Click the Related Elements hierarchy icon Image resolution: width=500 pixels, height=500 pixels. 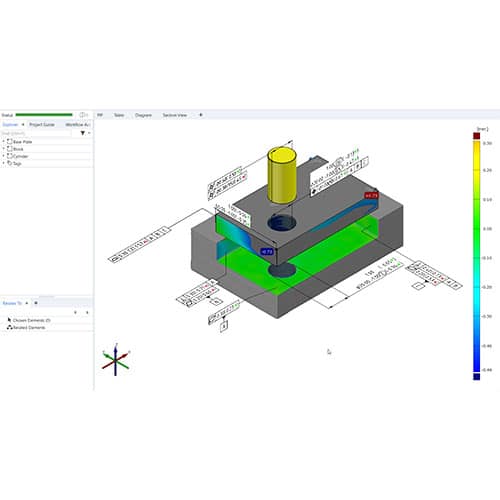(10, 327)
